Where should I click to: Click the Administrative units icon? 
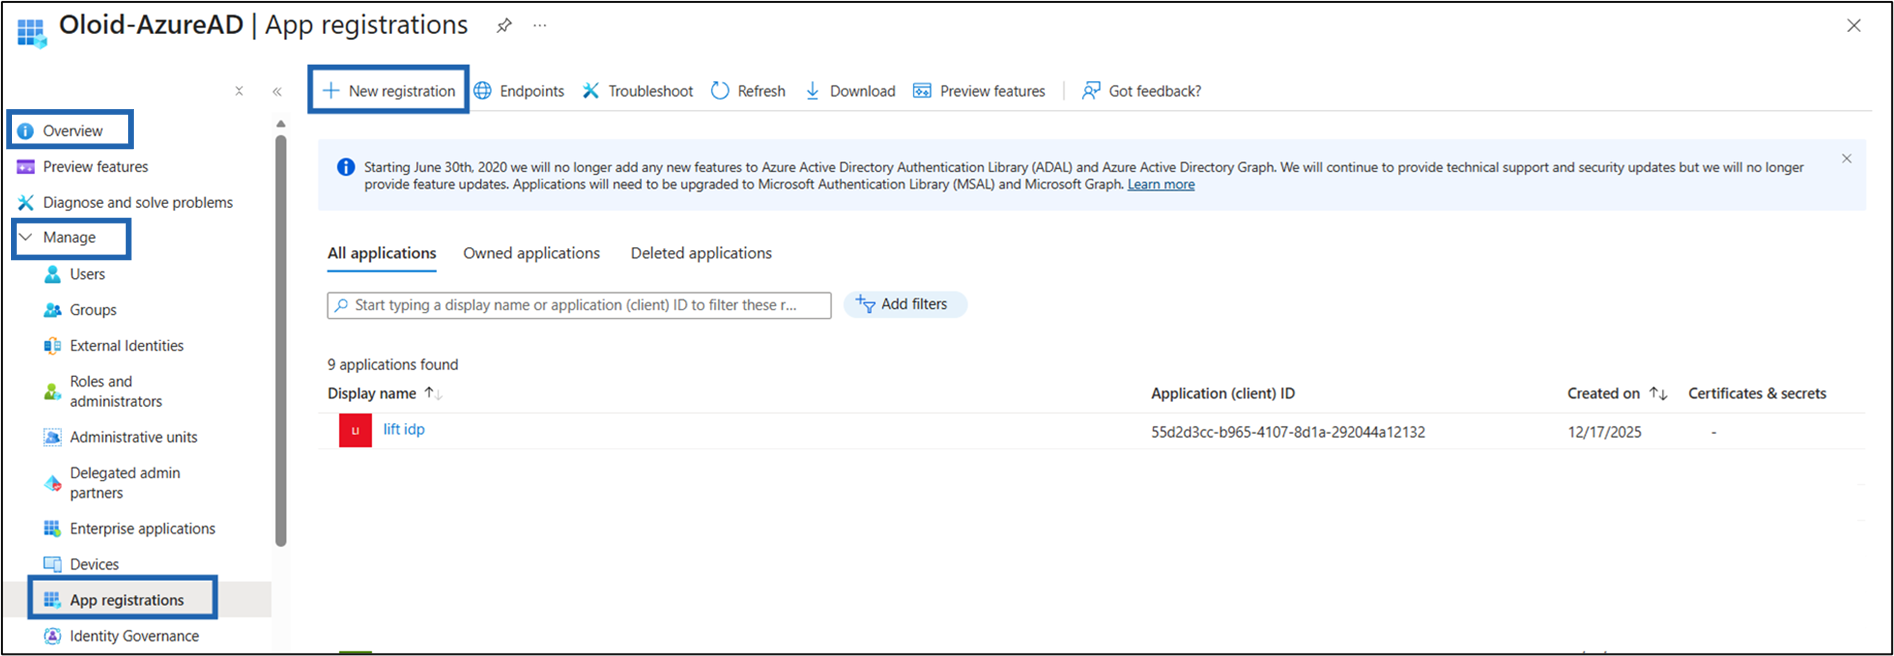pyautogui.click(x=53, y=437)
